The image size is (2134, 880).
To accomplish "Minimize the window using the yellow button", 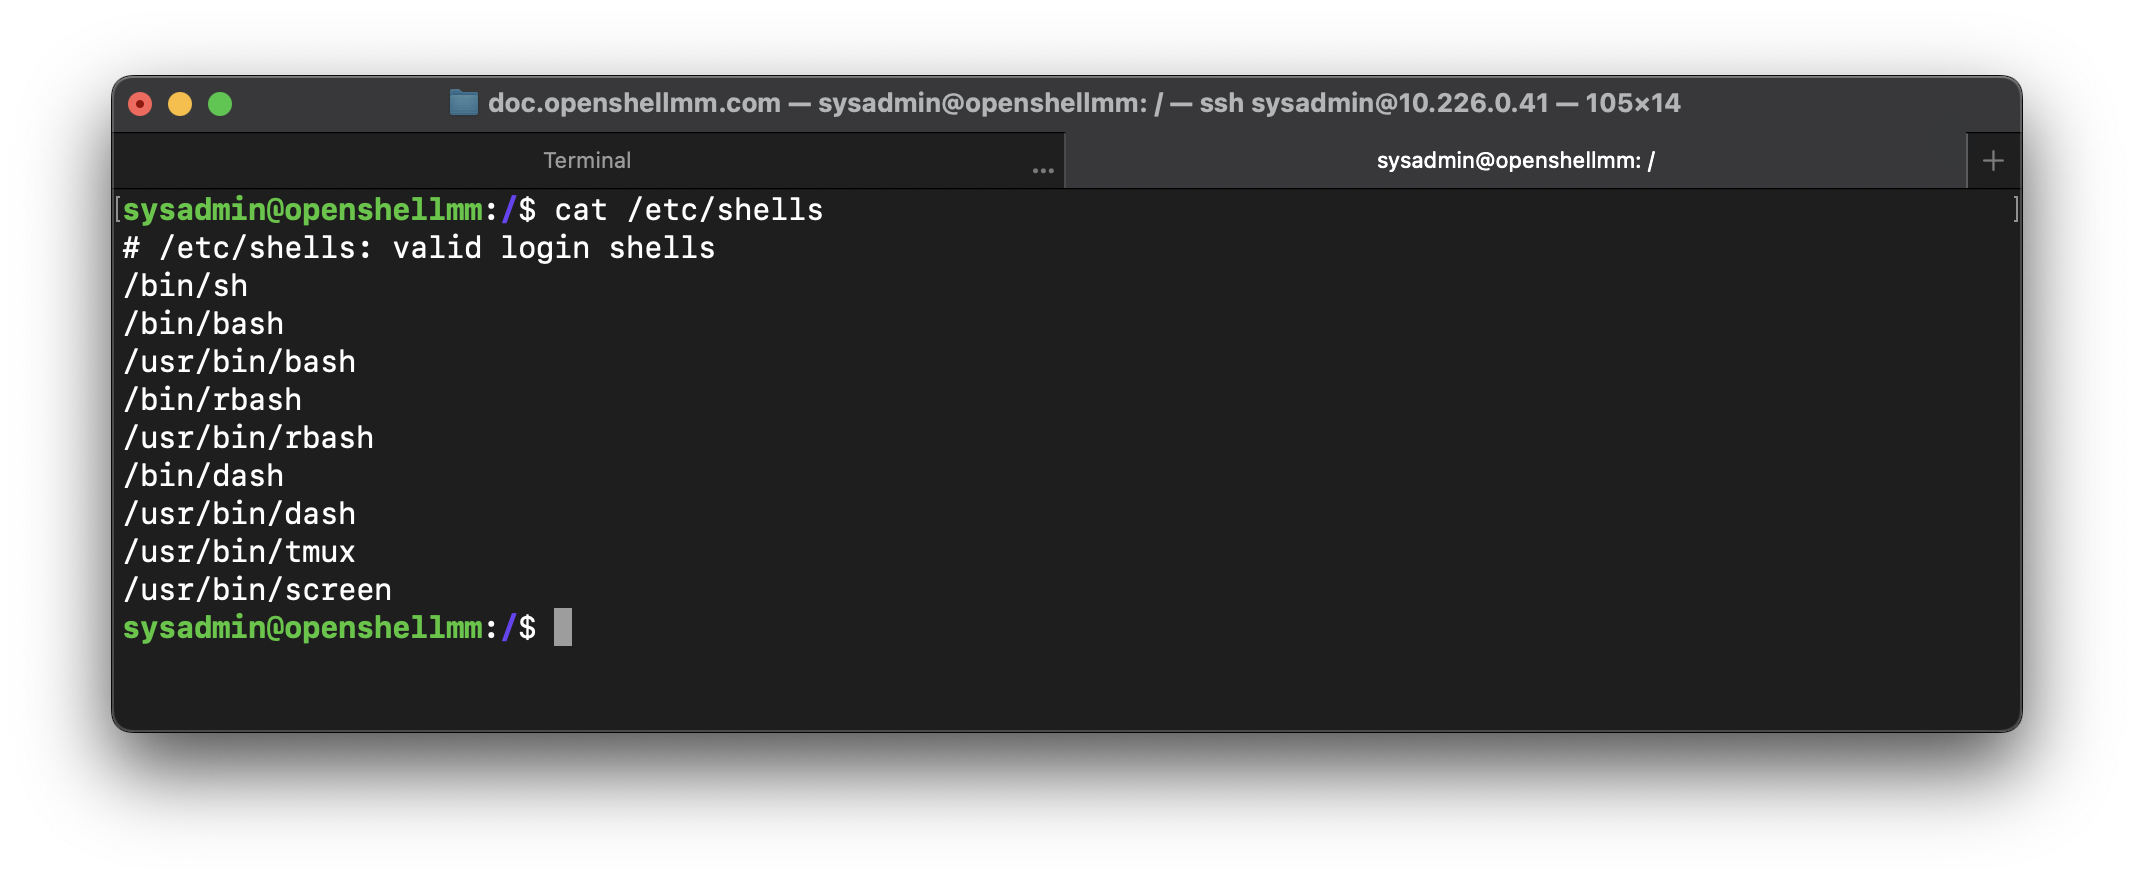I will pos(180,104).
